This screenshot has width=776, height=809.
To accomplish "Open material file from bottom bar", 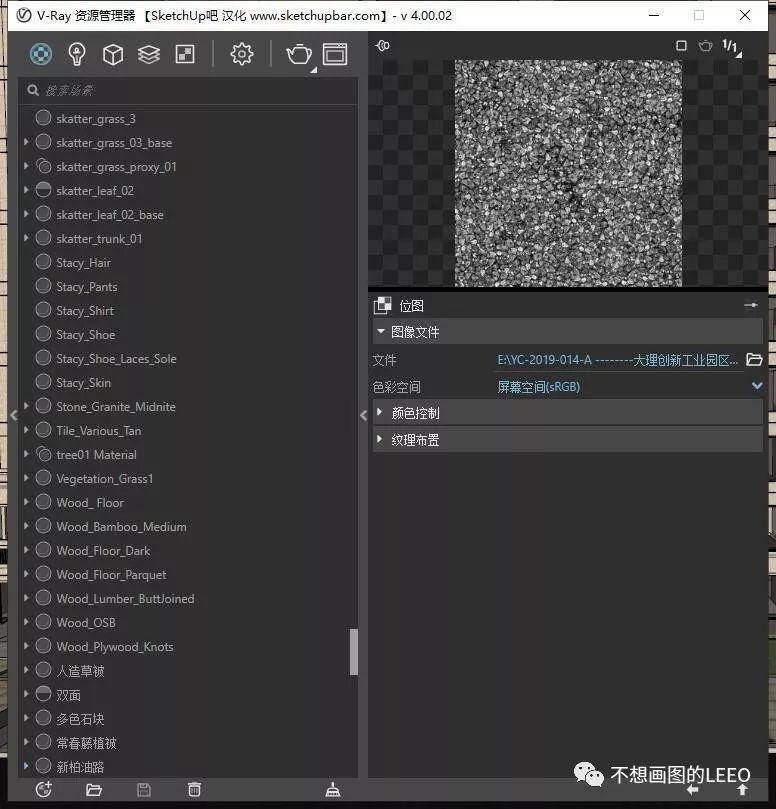I will (93, 789).
